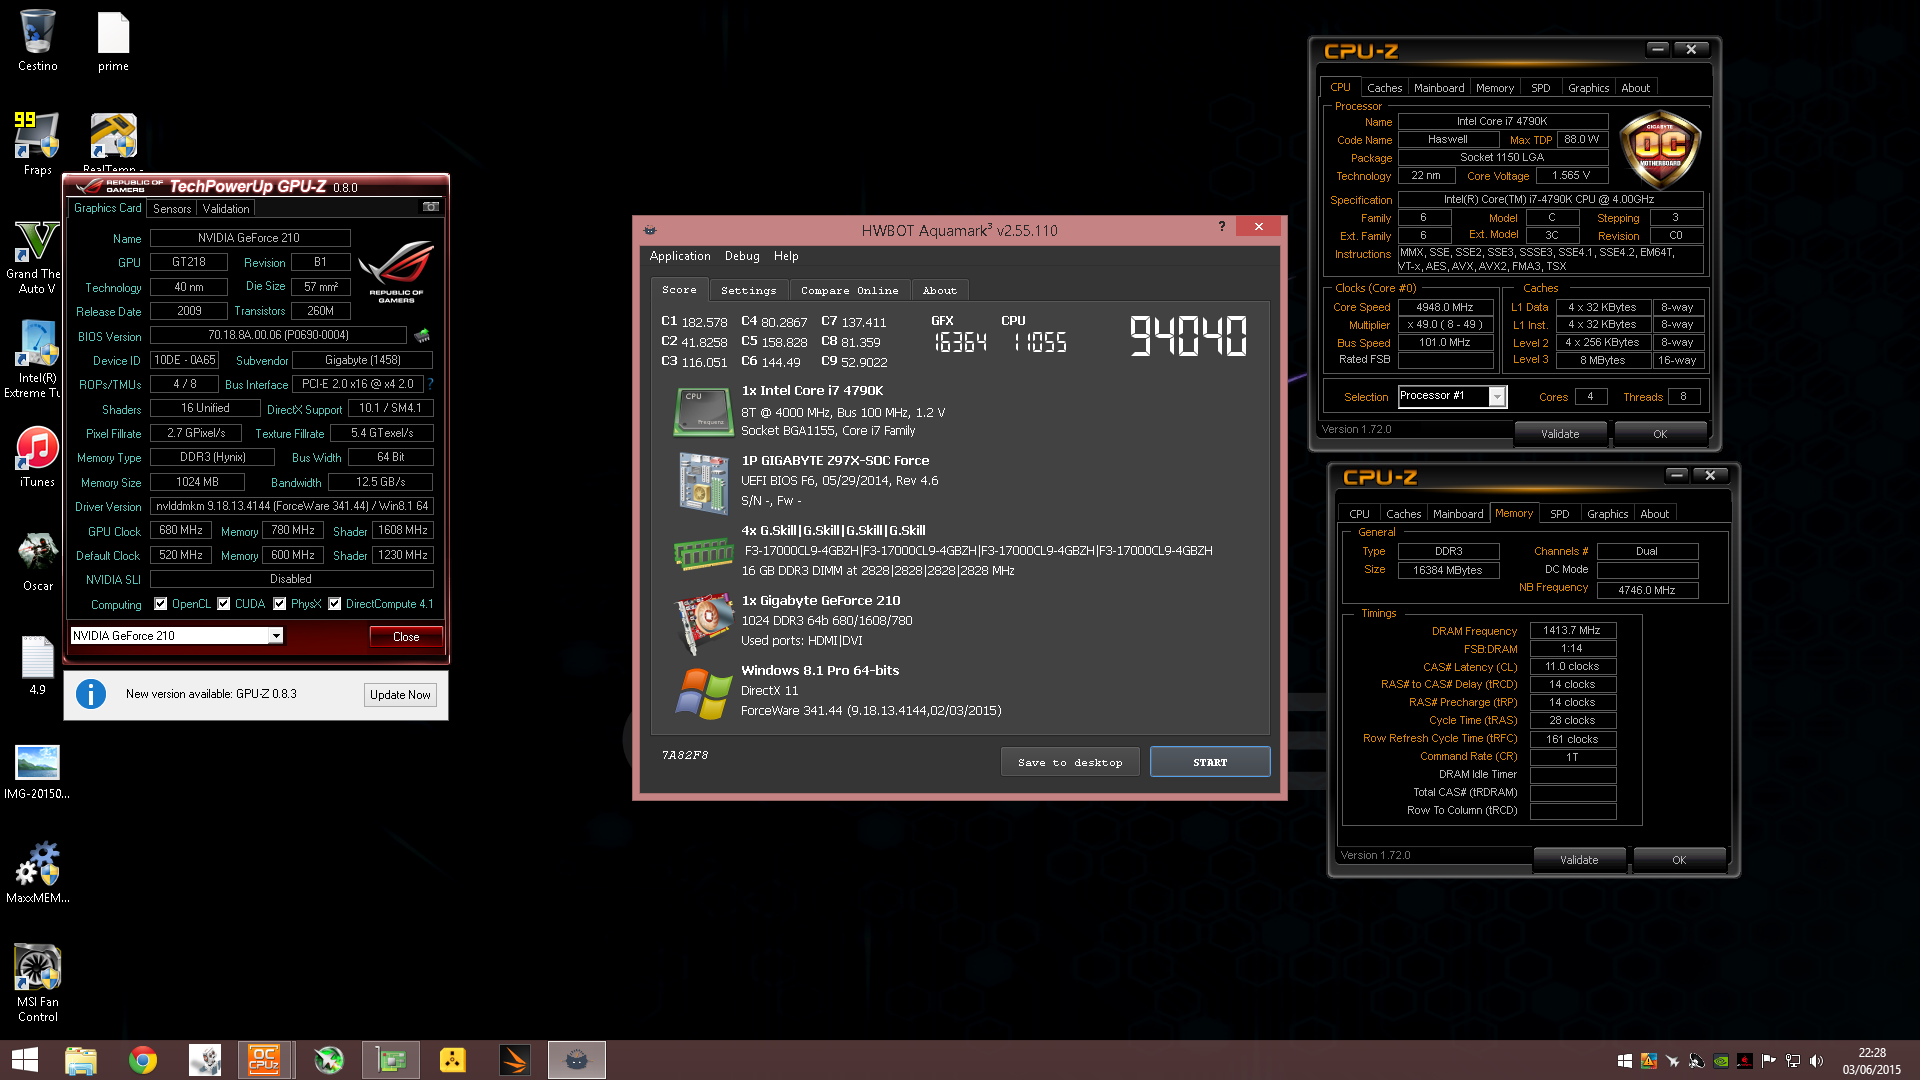Switch to the GPU-Z Validation tab
This screenshot has height=1080, width=1920.
[x=226, y=208]
